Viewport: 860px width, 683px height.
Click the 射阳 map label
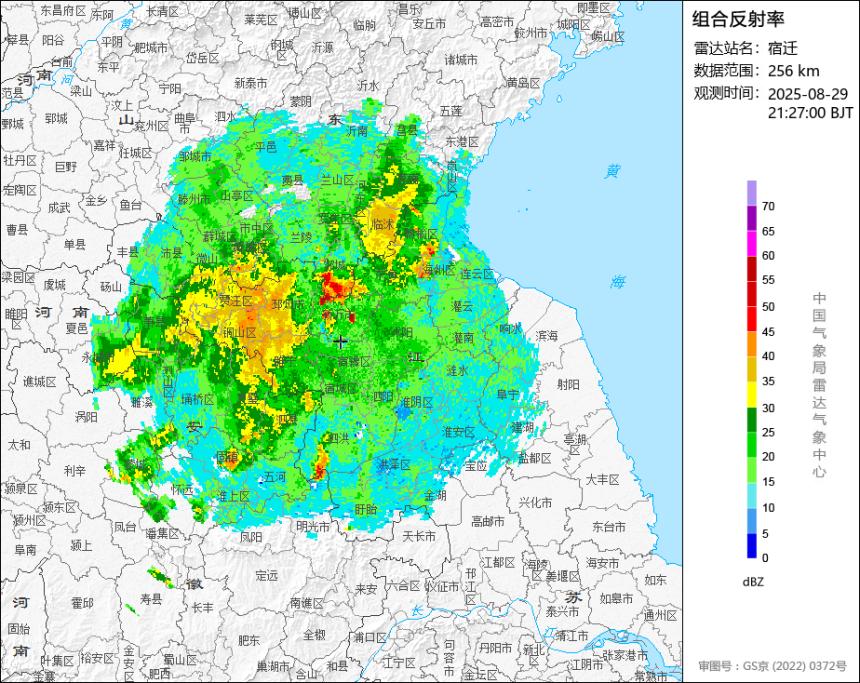point(568,385)
